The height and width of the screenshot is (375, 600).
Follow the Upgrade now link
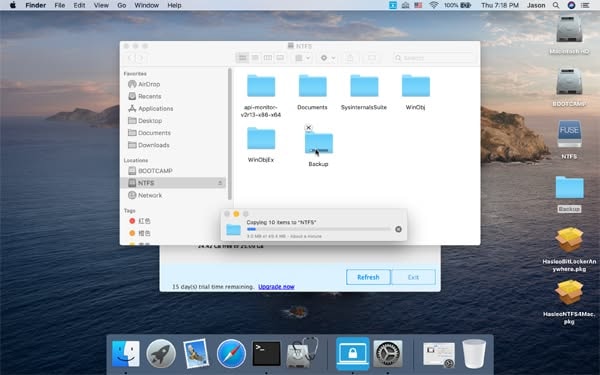(276, 287)
